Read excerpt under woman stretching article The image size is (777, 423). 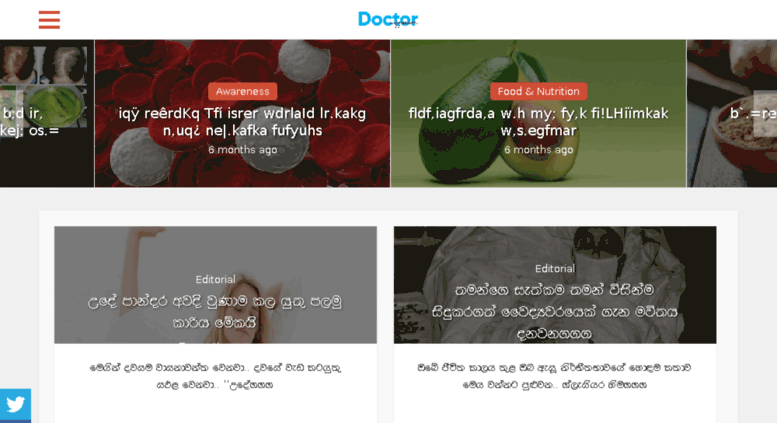click(215, 376)
